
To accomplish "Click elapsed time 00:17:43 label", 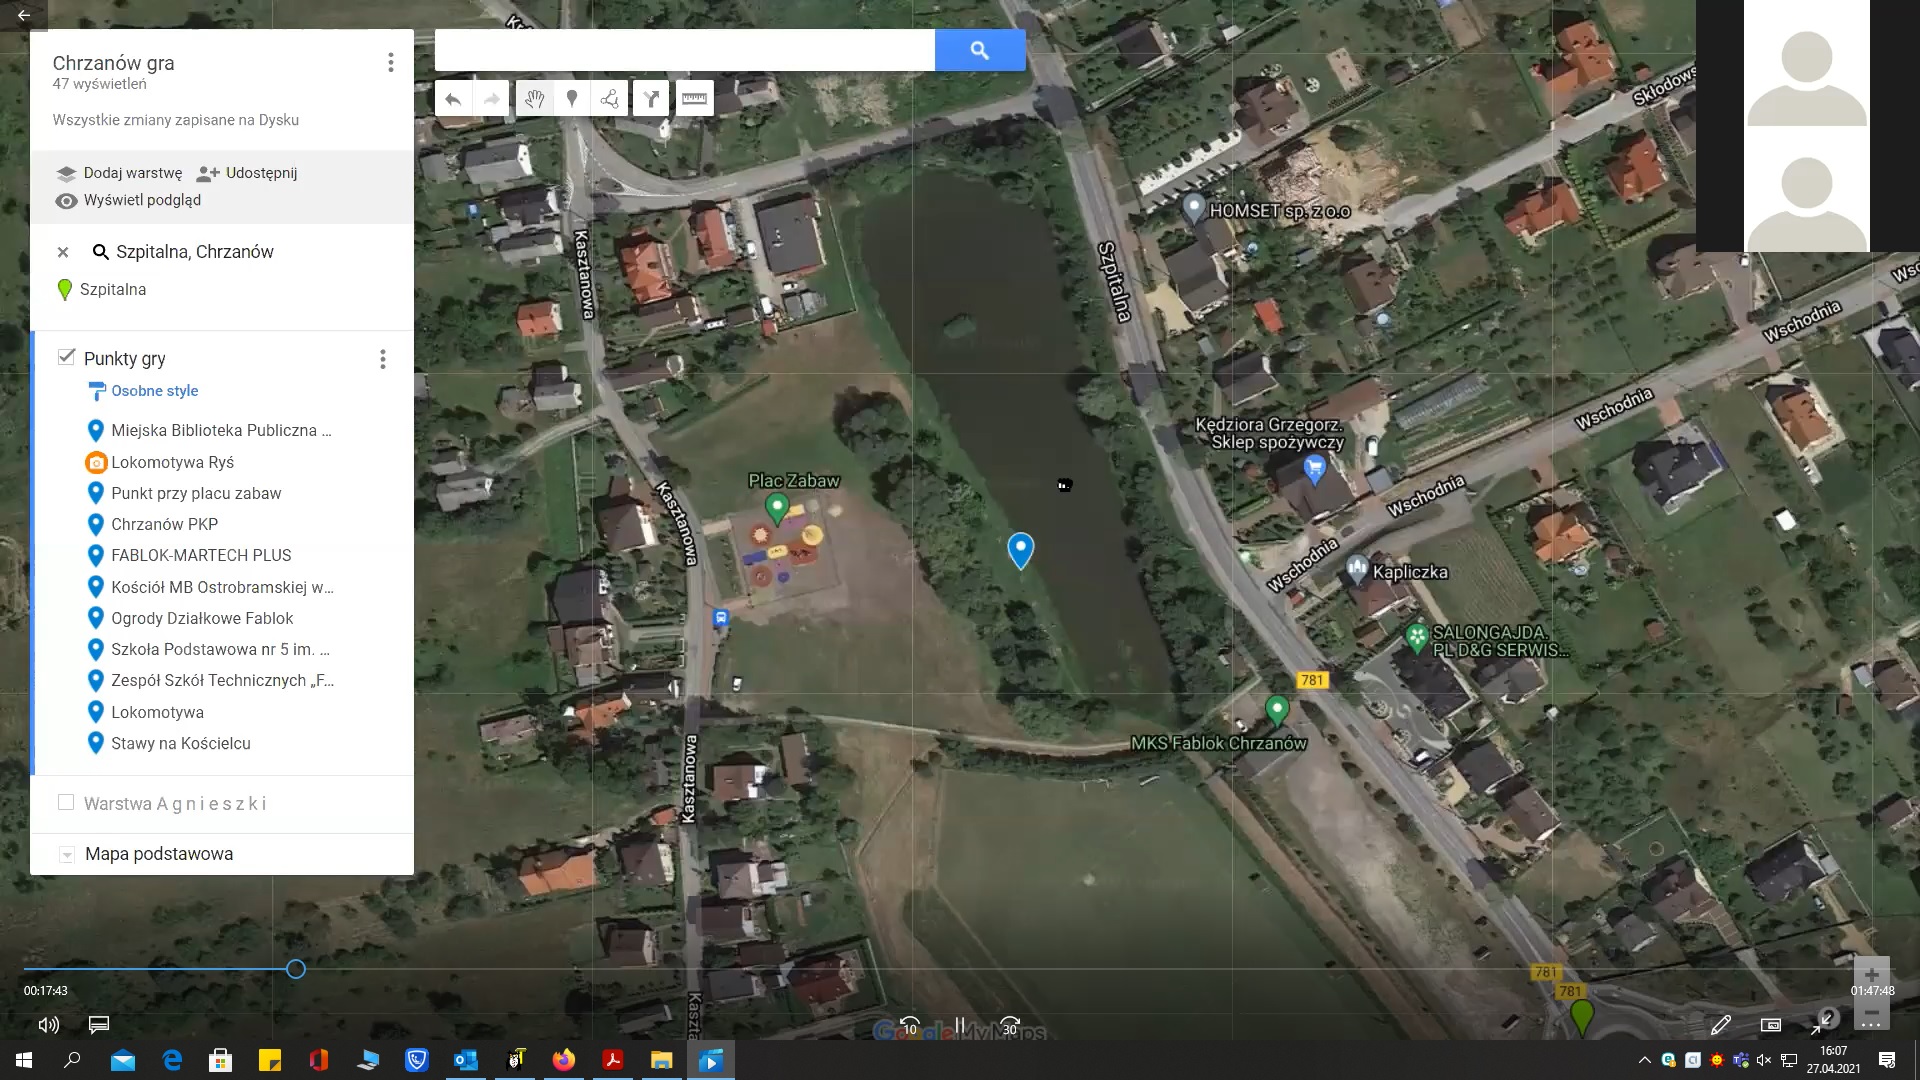I will (46, 991).
